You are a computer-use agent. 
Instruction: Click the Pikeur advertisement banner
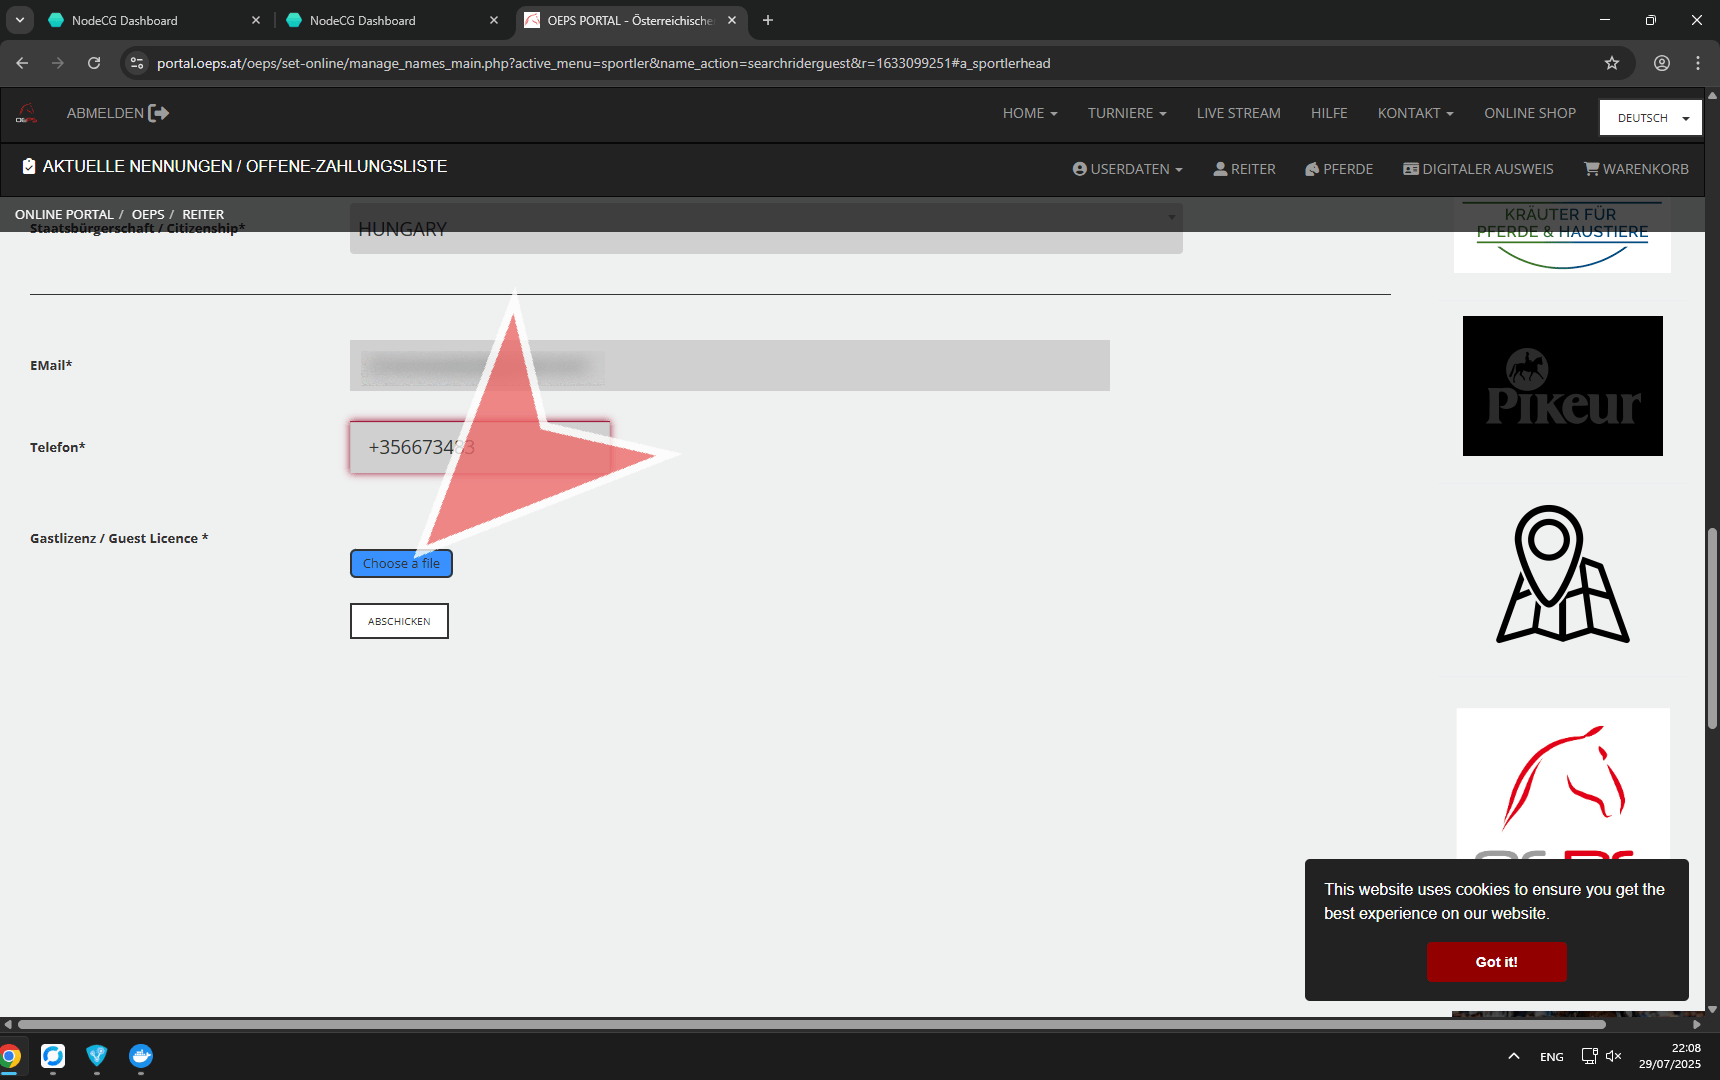pyautogui.click(x=1562, y=386)
